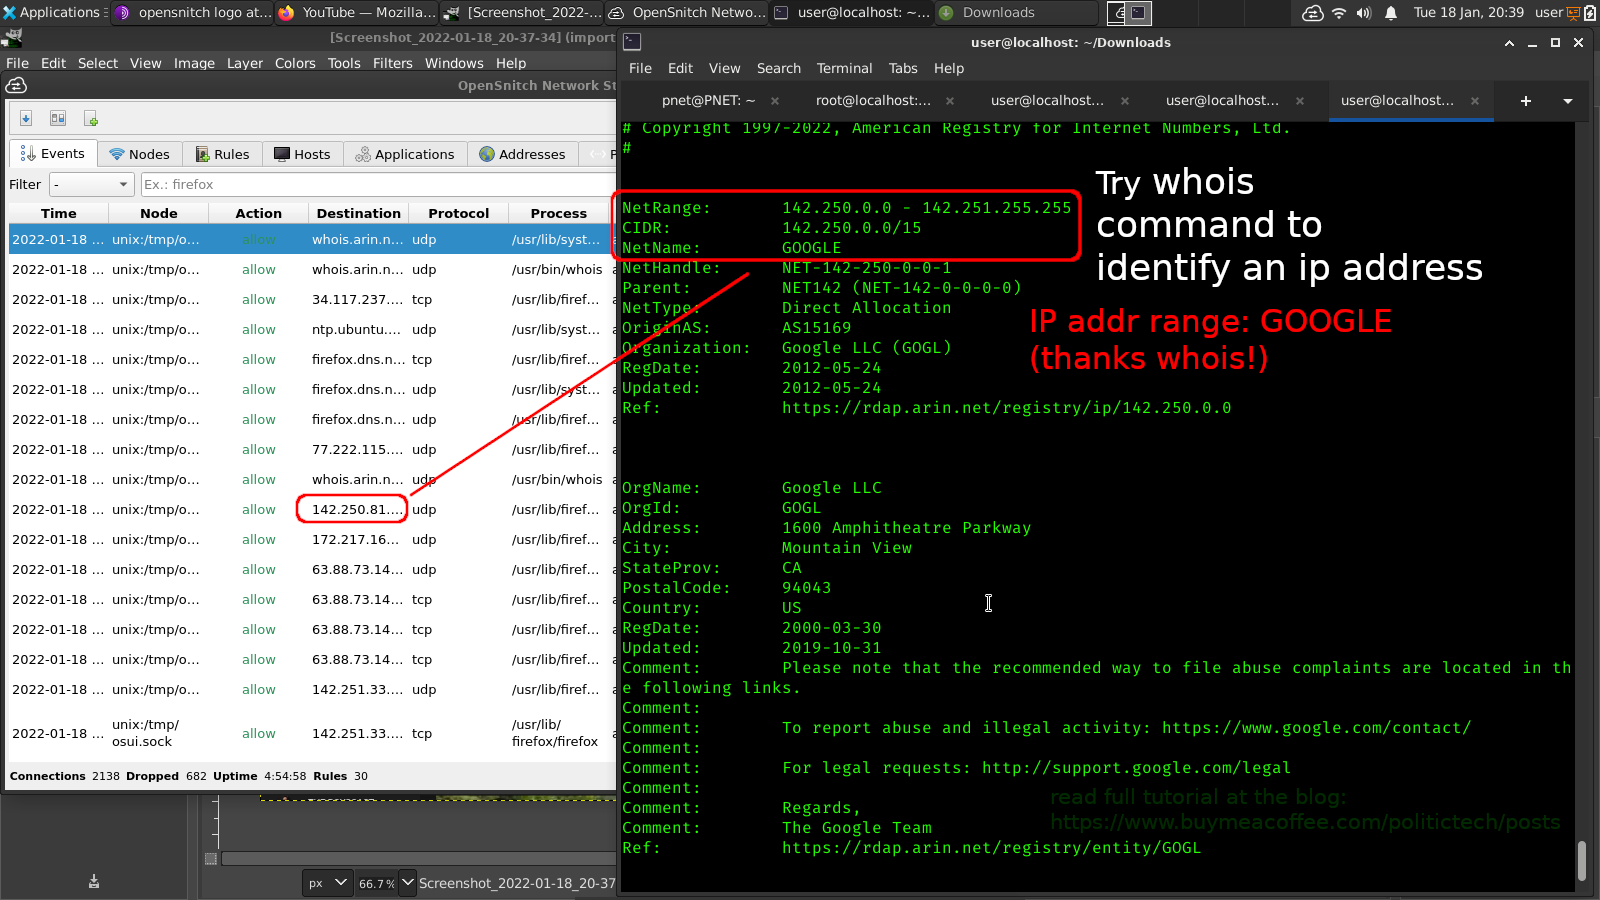Open the Wi-Fi network indicator

click(x=1339, y=13)
